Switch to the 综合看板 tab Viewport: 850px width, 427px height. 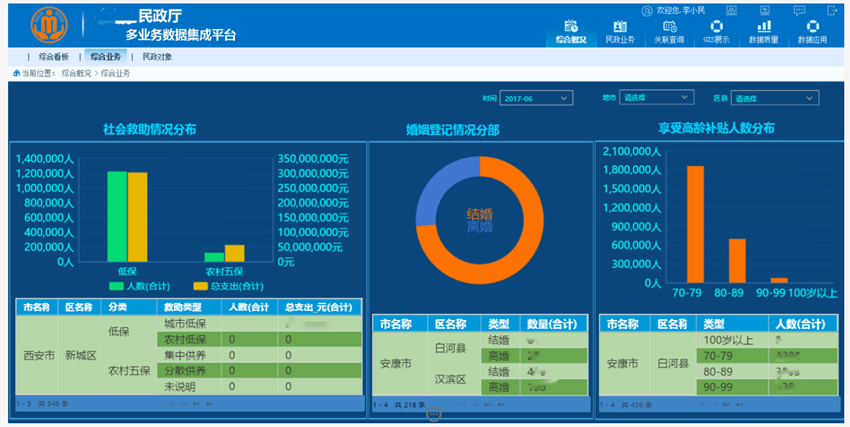(x=53, y=57)
